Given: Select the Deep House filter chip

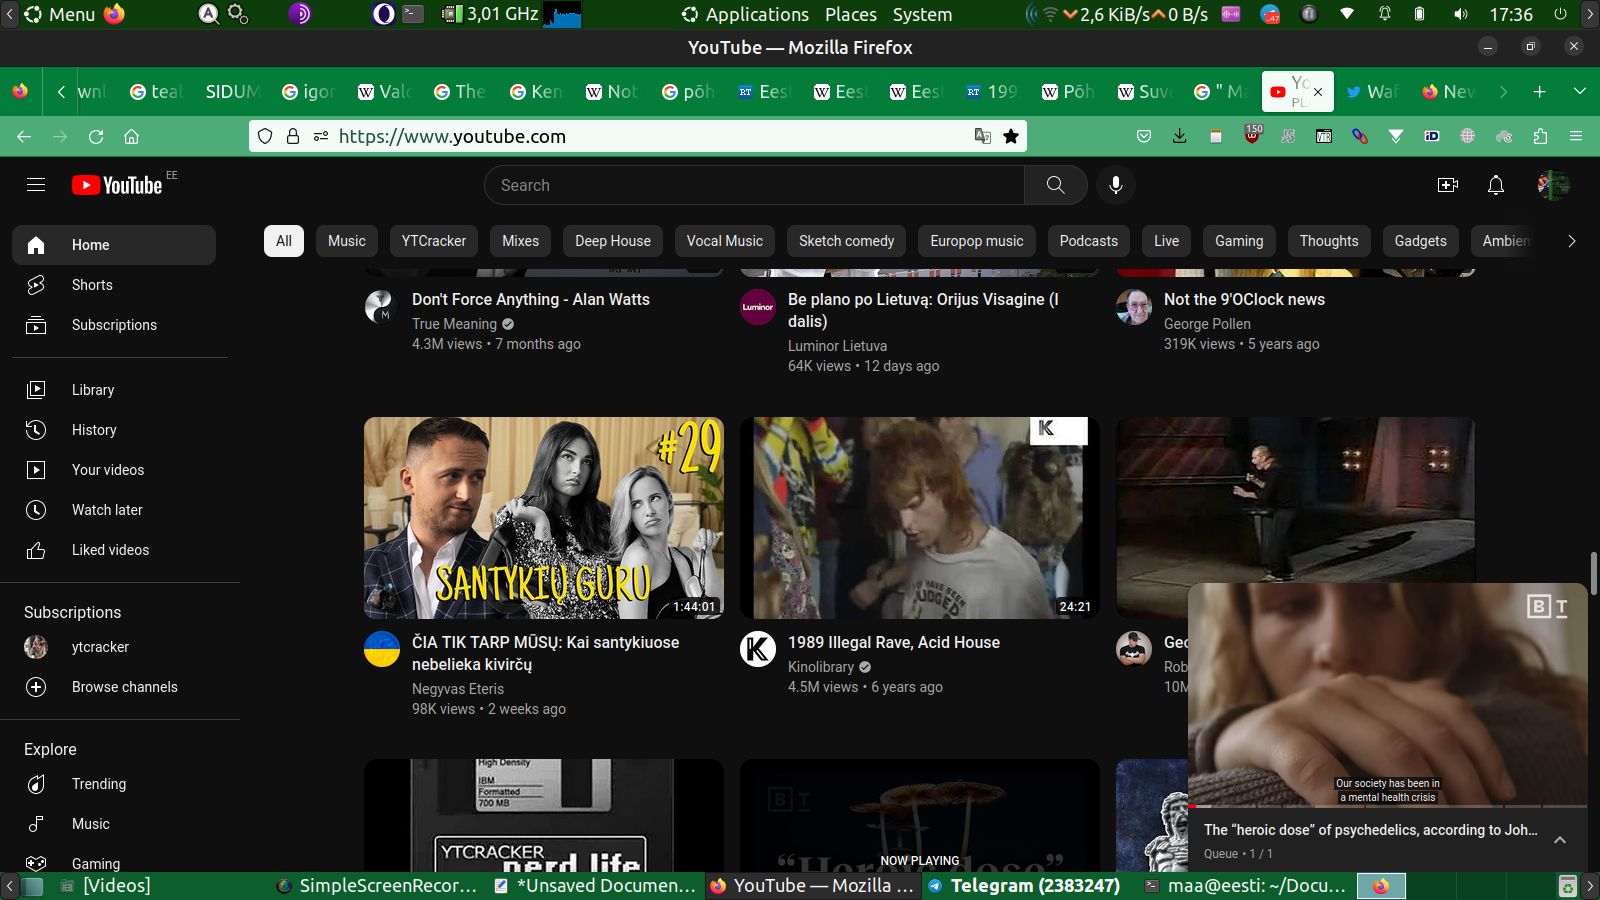Looking at the screenshot, I should tap(612, 241).
